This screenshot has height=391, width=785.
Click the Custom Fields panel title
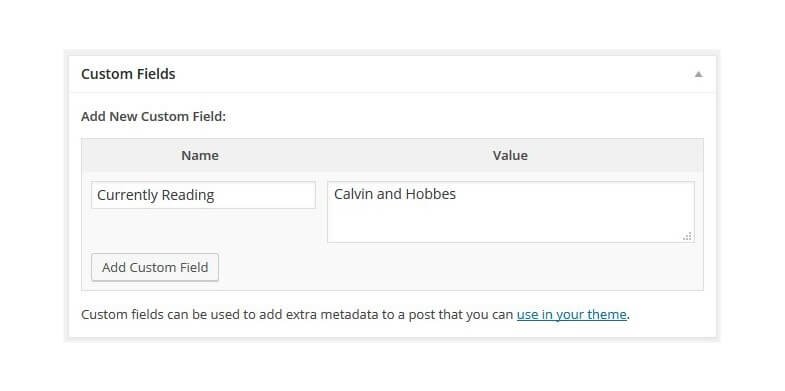click(x=128, y=74)
